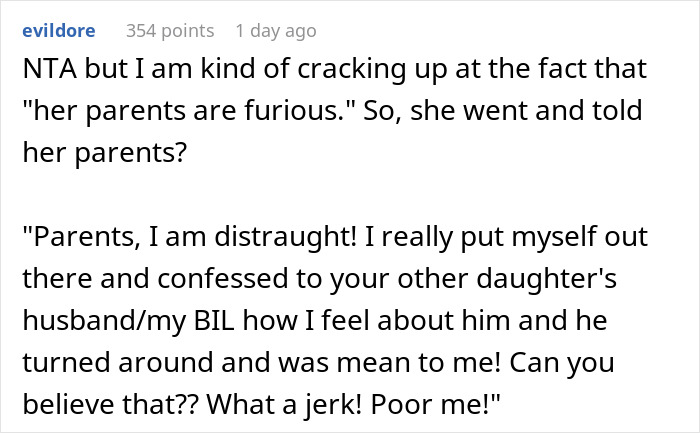Click the word "distraught!" in the second paragraph
Image resolution: width=700 pixels, height=433 pixels.
click(x=286, y=237)
